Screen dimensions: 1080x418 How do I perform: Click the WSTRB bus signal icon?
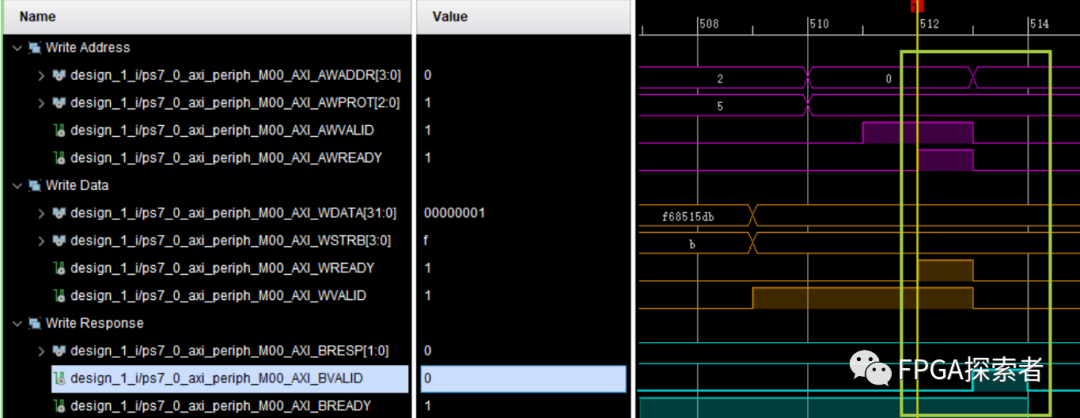[60, 240]
